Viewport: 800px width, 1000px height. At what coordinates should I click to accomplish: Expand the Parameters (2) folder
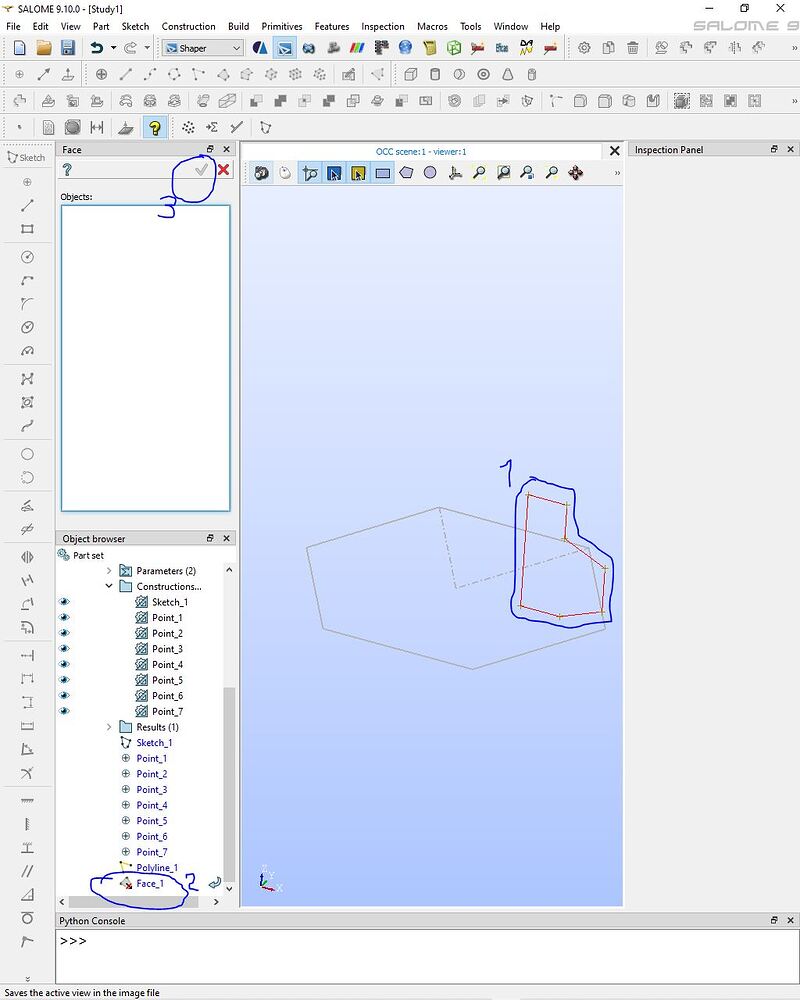tap(108, 571)
